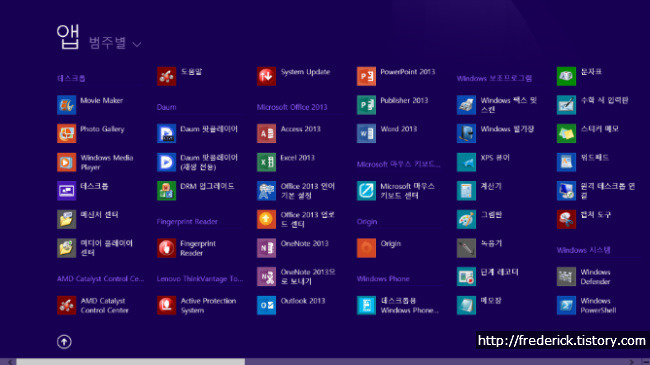Click the Fingerprint Reader category header
Viewport: 650px width, 365px height.
(x=187, y=221)
